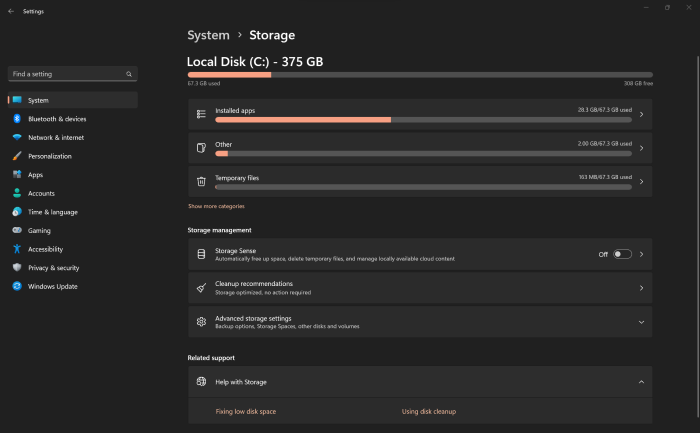The height and width of the screenshot is (433, 700).
Task: Open the Using disk cleanup link
Action: coord(429,411)
